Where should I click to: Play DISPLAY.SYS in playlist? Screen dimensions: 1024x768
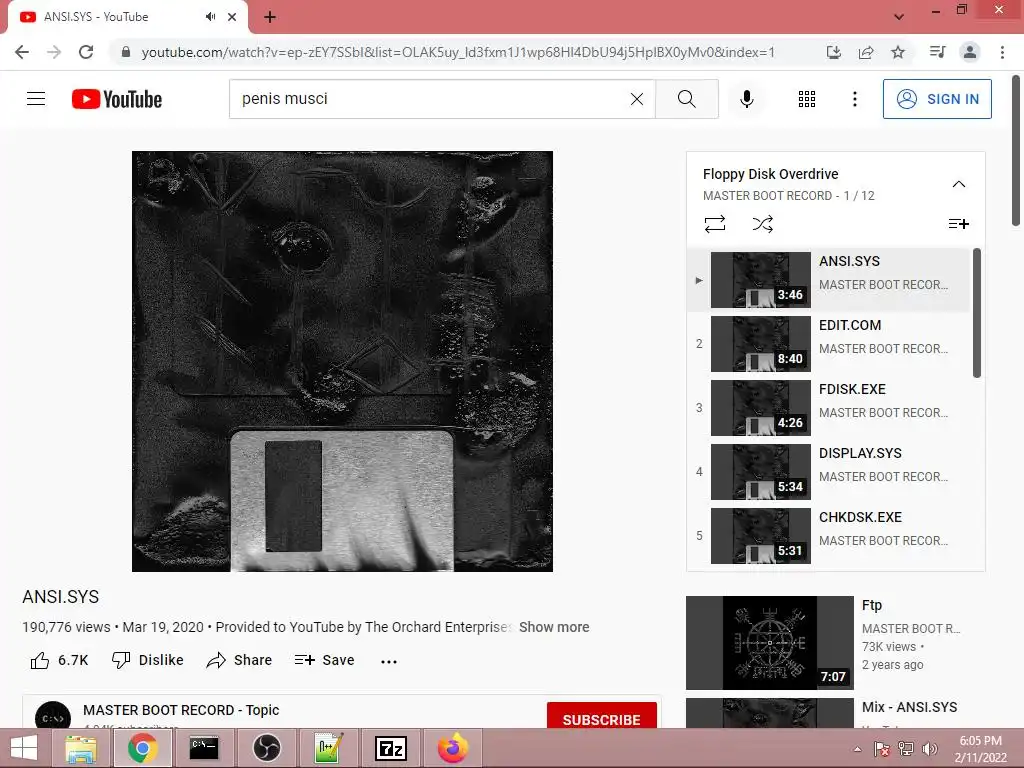tap(829, 472)
